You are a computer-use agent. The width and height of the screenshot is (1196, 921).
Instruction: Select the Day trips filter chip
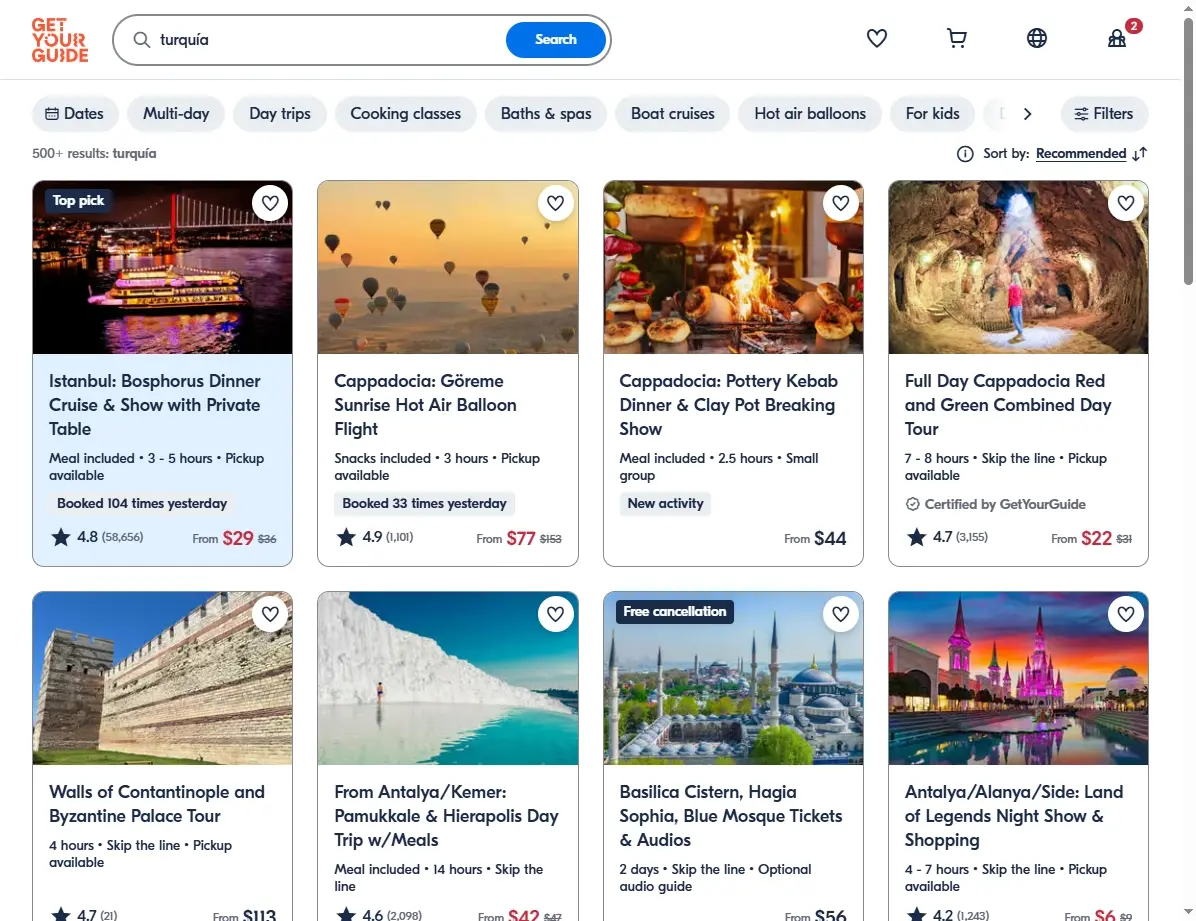(280, 114)
